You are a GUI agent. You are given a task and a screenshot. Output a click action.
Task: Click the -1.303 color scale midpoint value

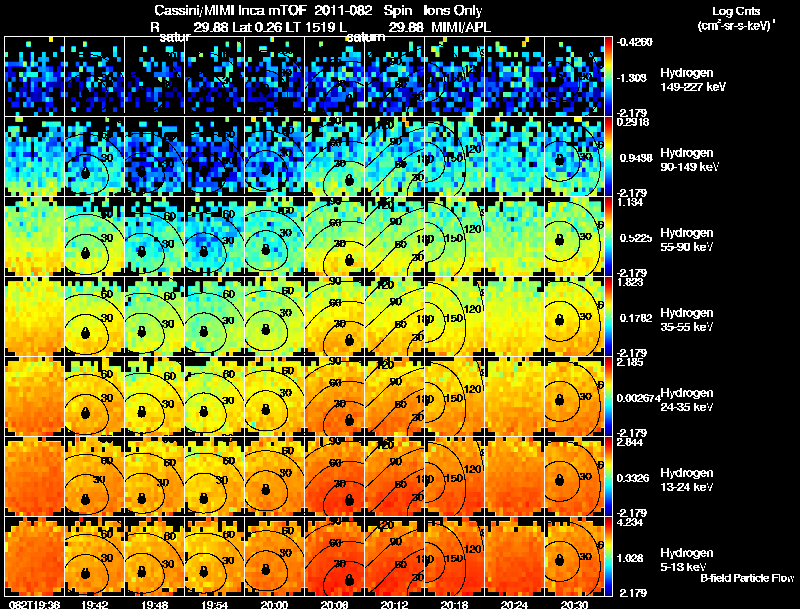click(x=632, y=78)
